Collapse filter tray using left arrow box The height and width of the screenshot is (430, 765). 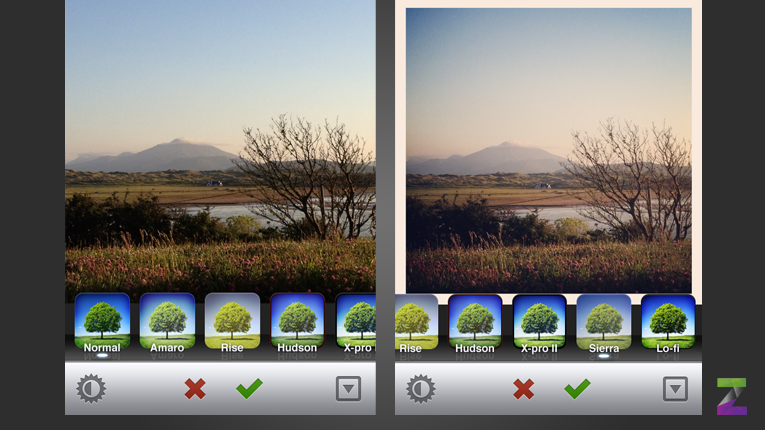point(348,389)
